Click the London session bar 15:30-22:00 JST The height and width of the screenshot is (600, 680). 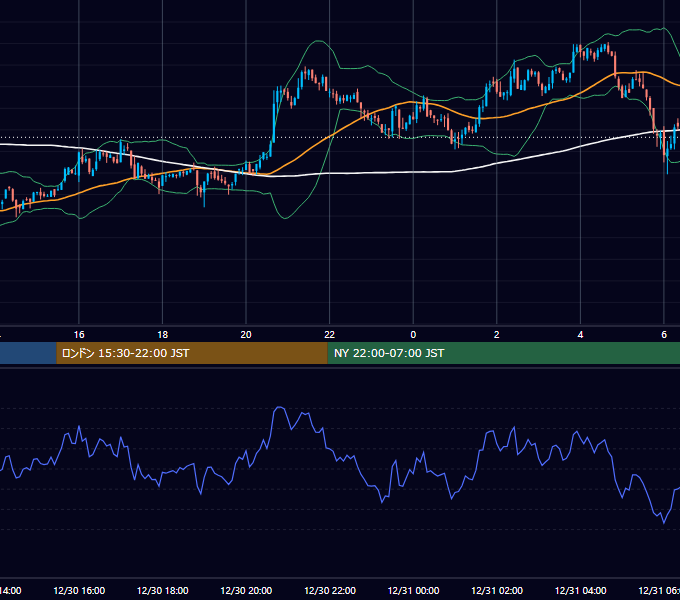[192, 353]
